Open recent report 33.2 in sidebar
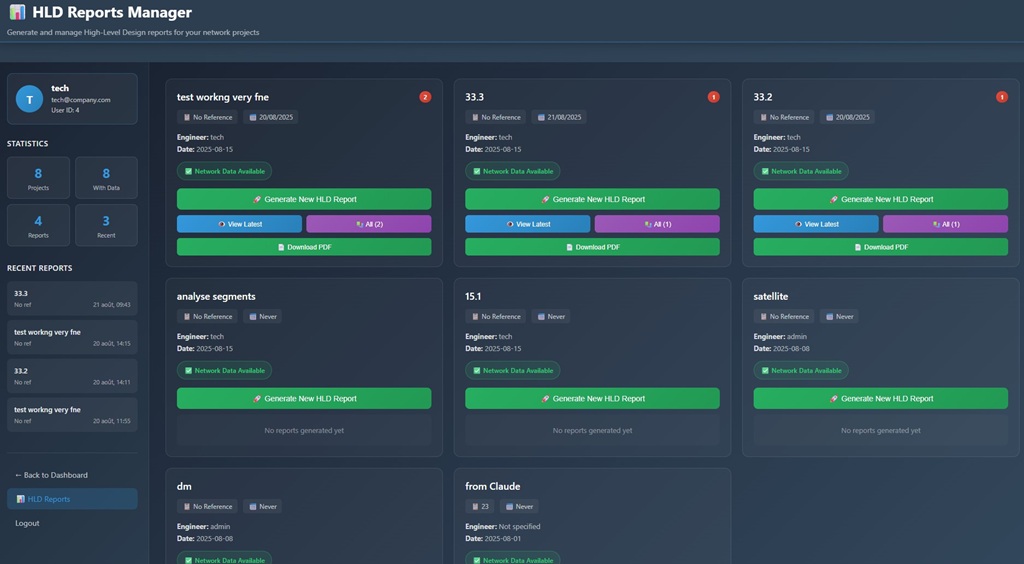 click(72, 376)
